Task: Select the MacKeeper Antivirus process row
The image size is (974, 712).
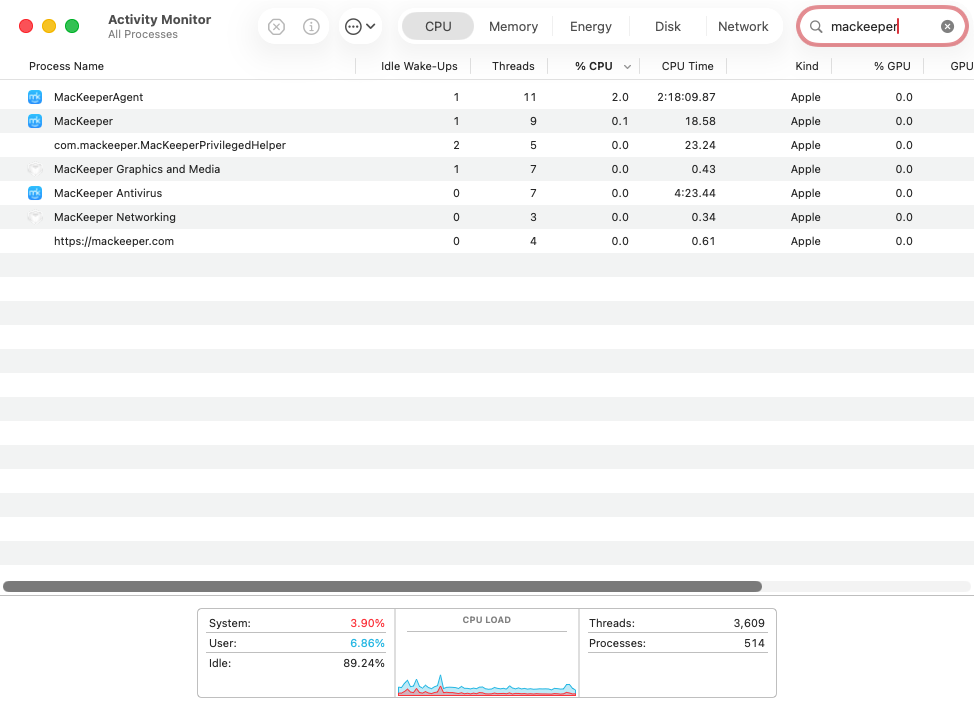Action: (487, 193)
